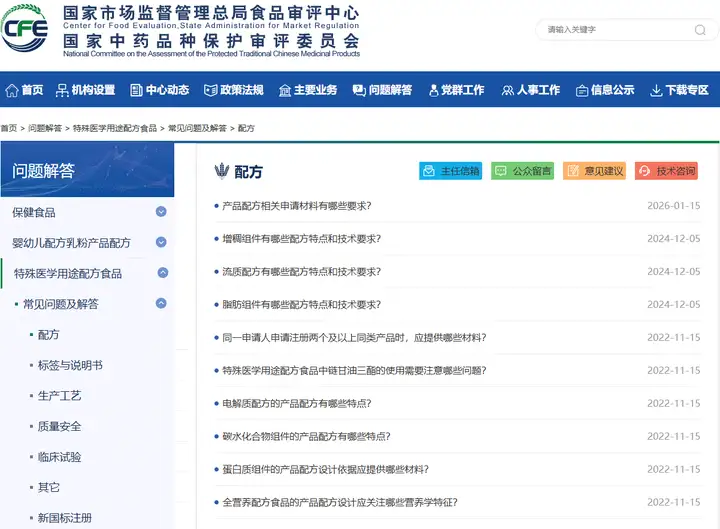Screen dimensions: 720x529
Task: Select 婴幼儿配方乳粉产品配方 in sidebar
Action: [71, 243]
